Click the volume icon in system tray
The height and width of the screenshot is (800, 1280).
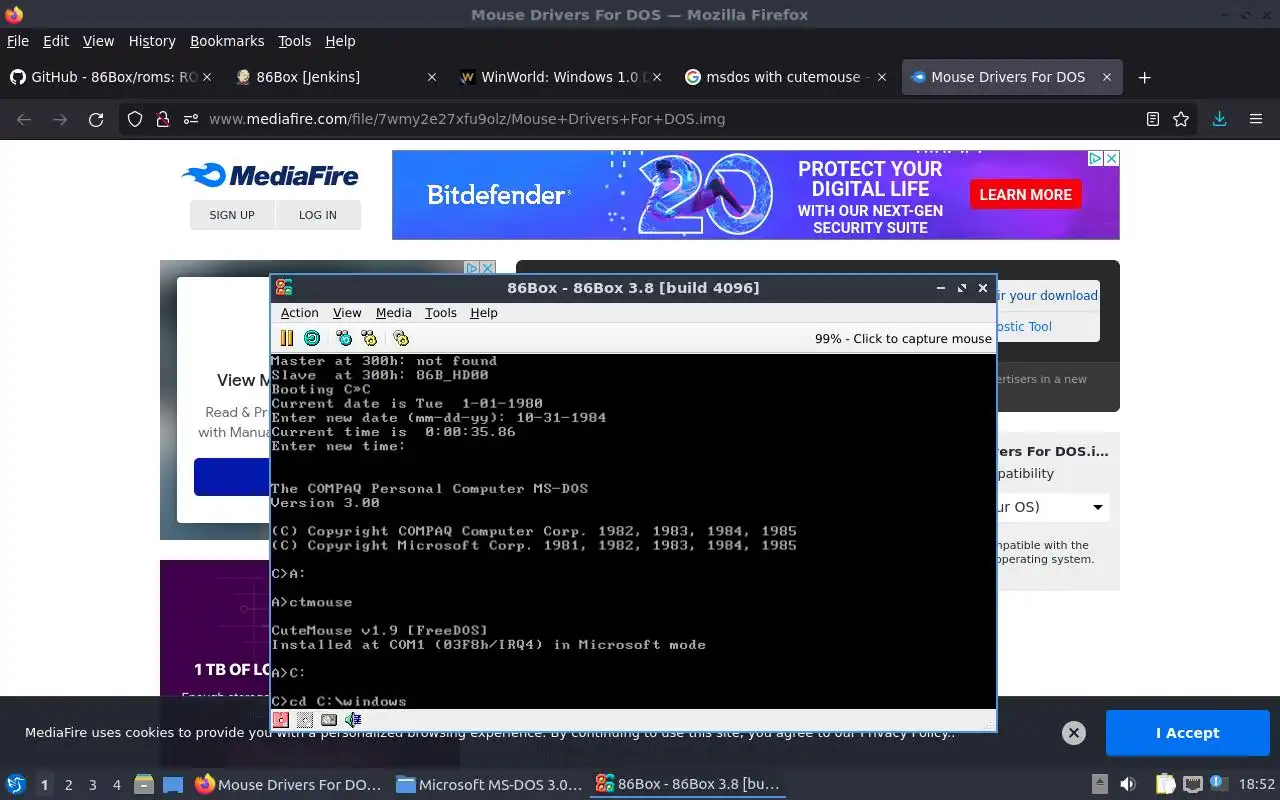[1128, 785]
